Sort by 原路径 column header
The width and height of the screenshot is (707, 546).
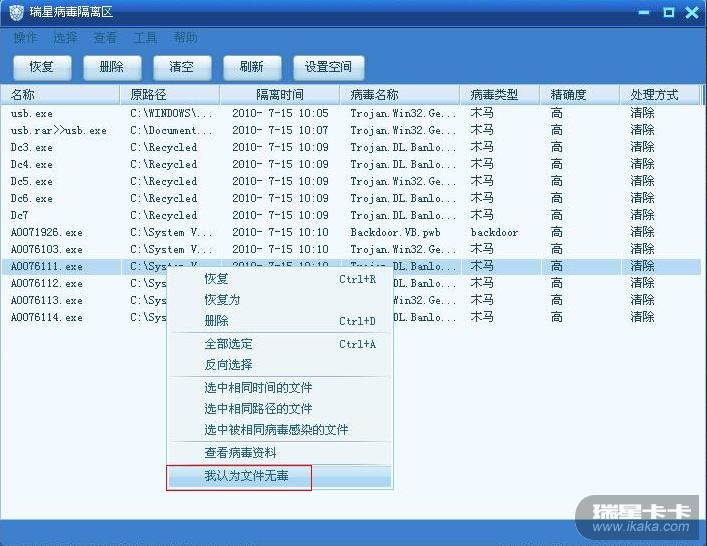[x=170, y=95]
